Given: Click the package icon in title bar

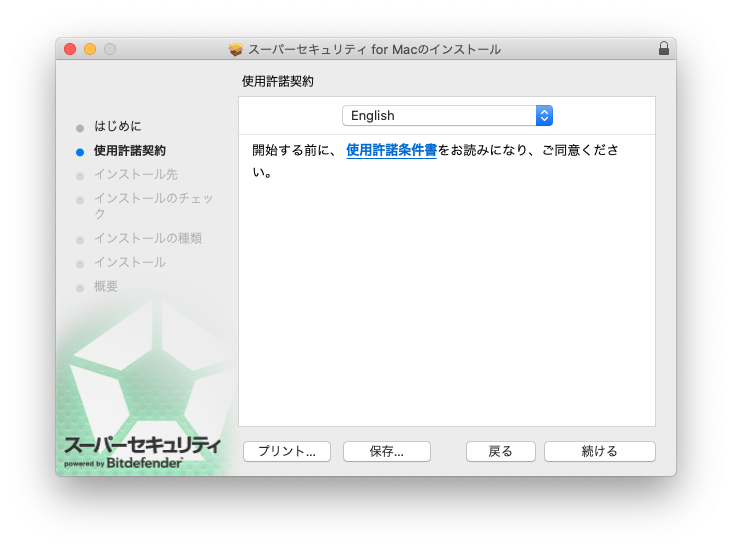Looking at the screenshot, I should [236, 49].
